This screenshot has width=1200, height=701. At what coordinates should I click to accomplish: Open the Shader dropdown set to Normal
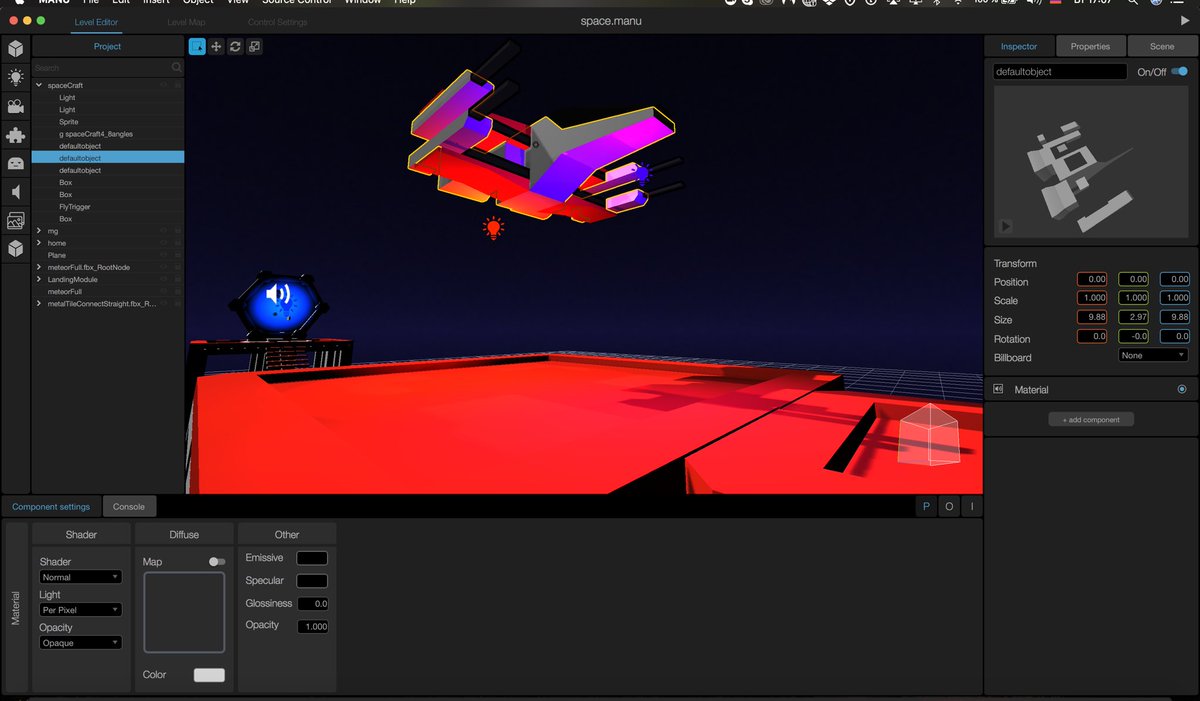81,577
